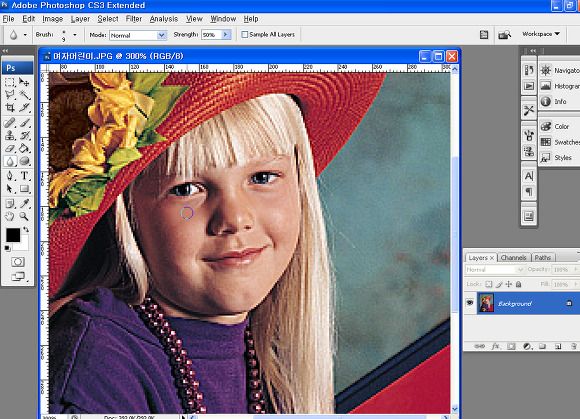
Task: Open the Swatches panel
Action: click(559, 142)
